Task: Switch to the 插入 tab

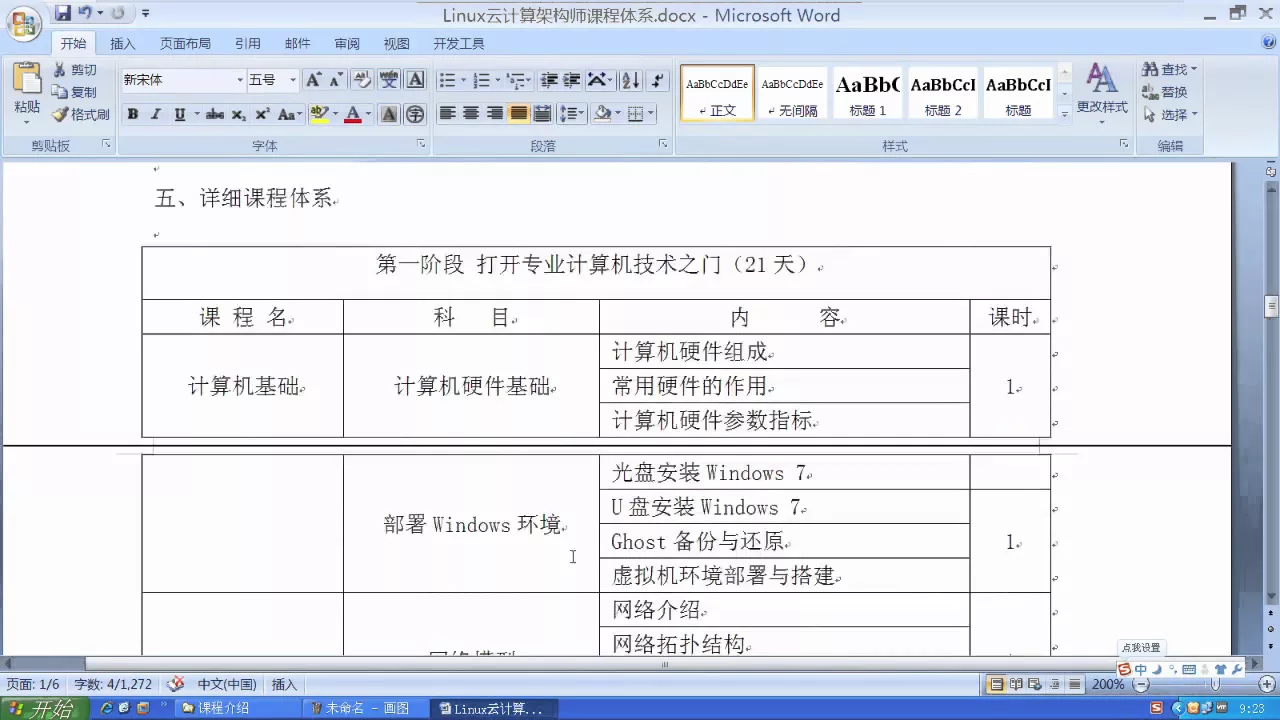Action: (x=122, y=43)
